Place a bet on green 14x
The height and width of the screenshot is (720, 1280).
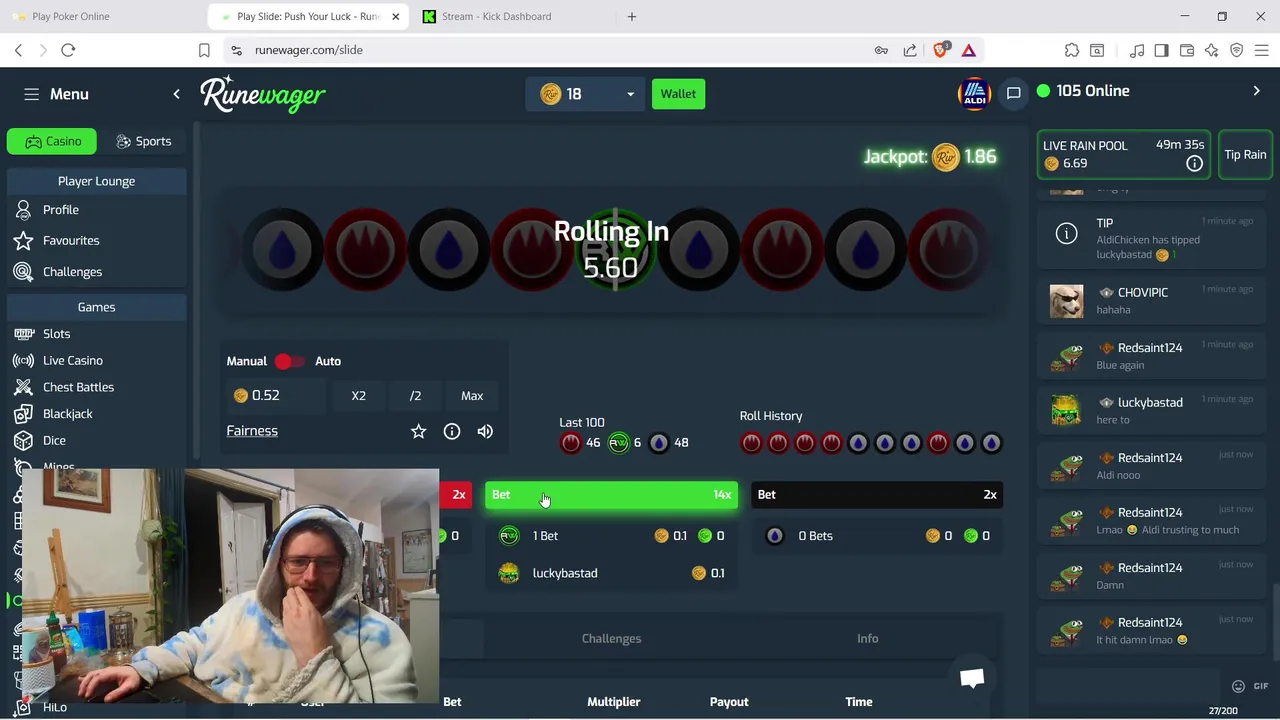coord(611,495)
